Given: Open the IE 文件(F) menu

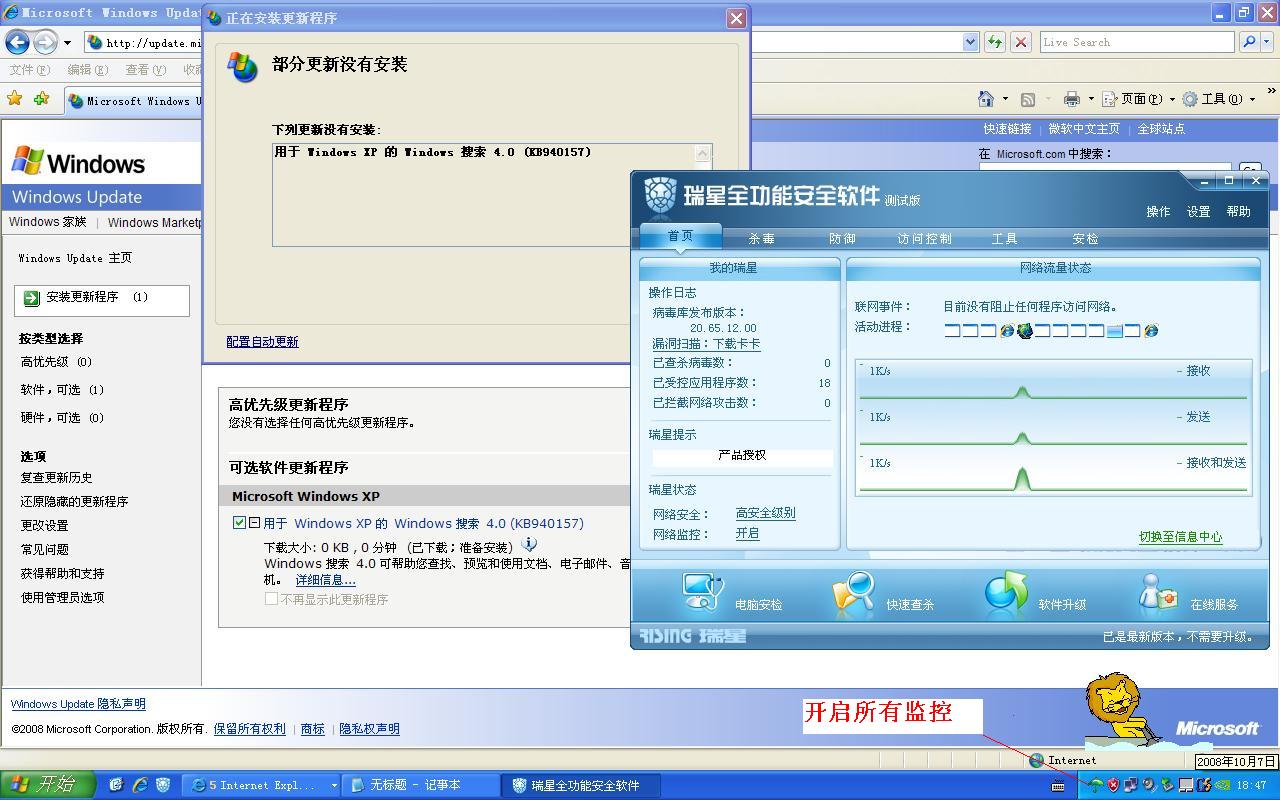Looking at the screenshot, I should pyautogui.click(x=29, y=70).
